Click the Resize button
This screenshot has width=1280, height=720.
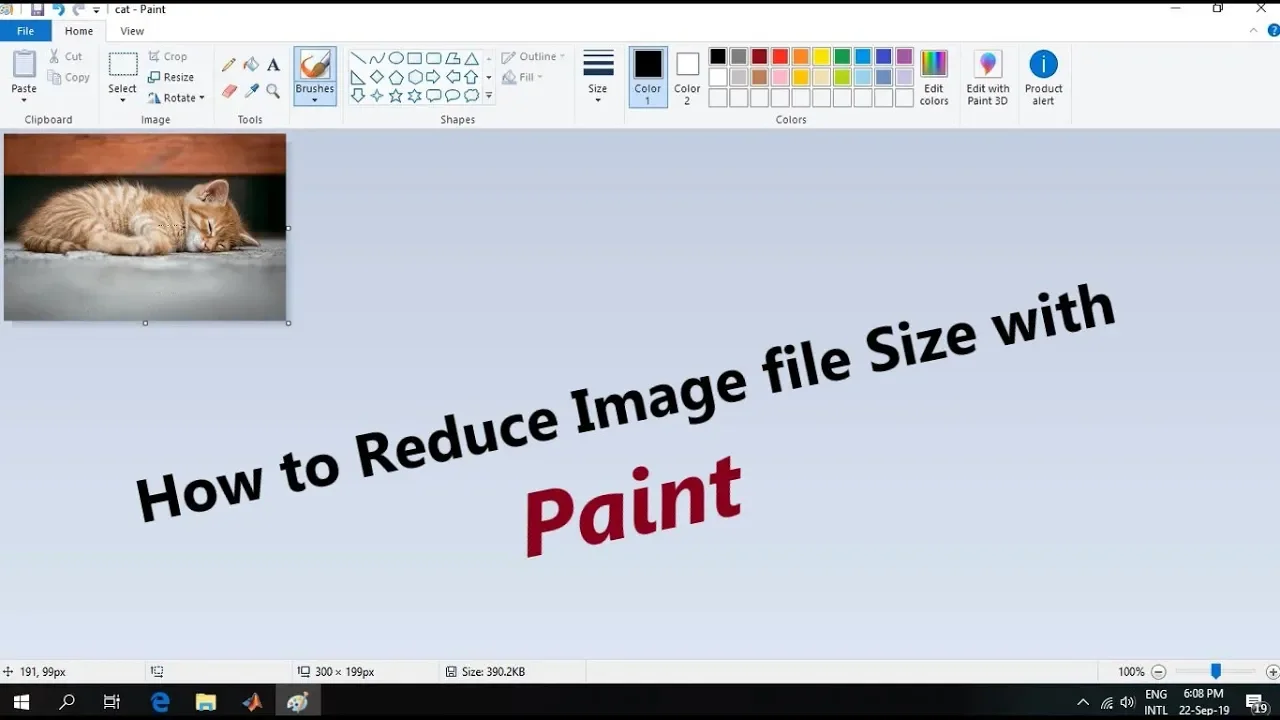(x=171, y=77)
